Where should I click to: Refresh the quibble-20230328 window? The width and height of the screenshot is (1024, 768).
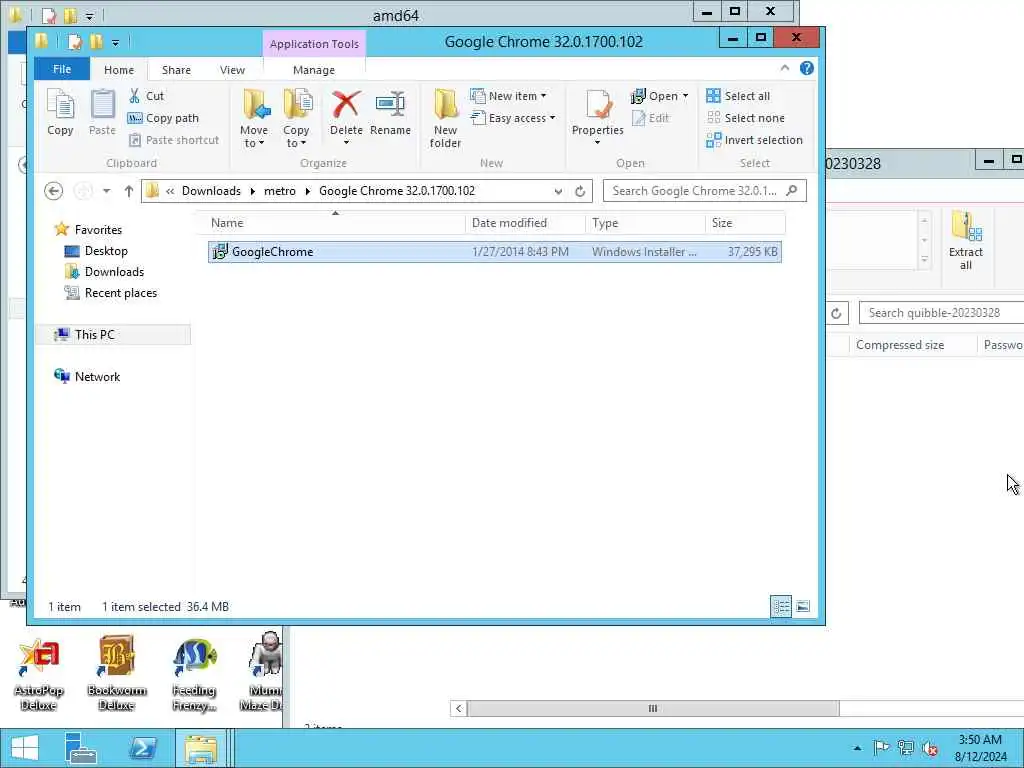tap(836, 313)
